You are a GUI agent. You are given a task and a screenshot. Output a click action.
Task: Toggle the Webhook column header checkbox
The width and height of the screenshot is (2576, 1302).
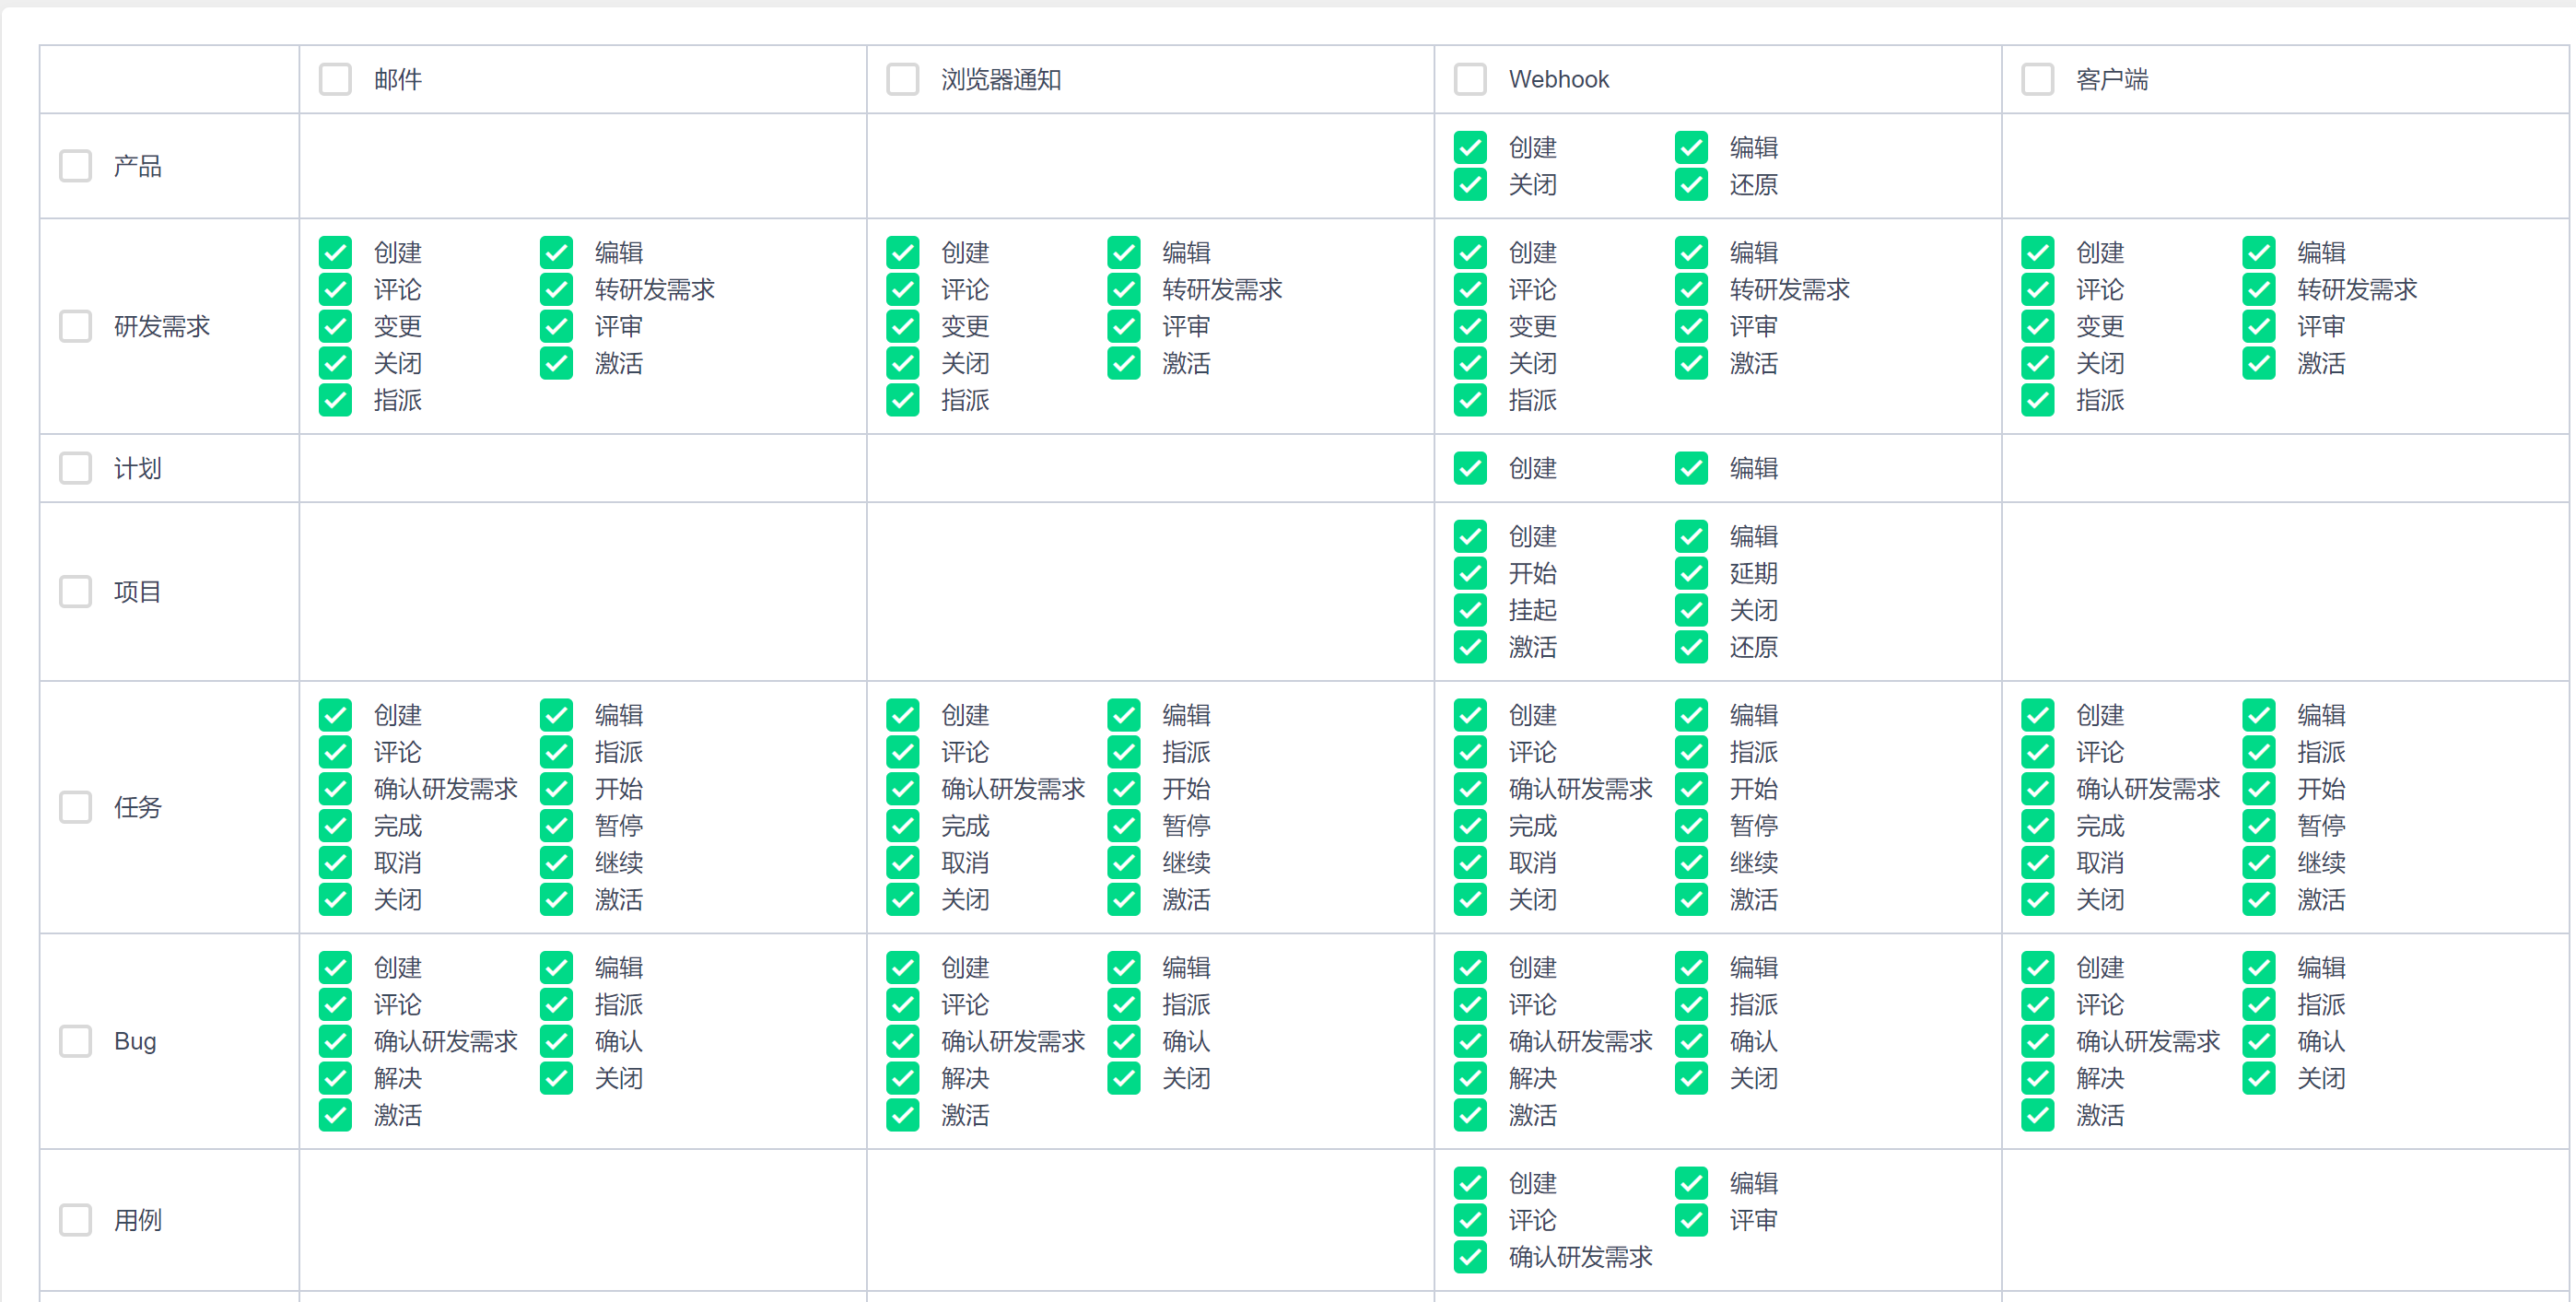click(1469, 79)
